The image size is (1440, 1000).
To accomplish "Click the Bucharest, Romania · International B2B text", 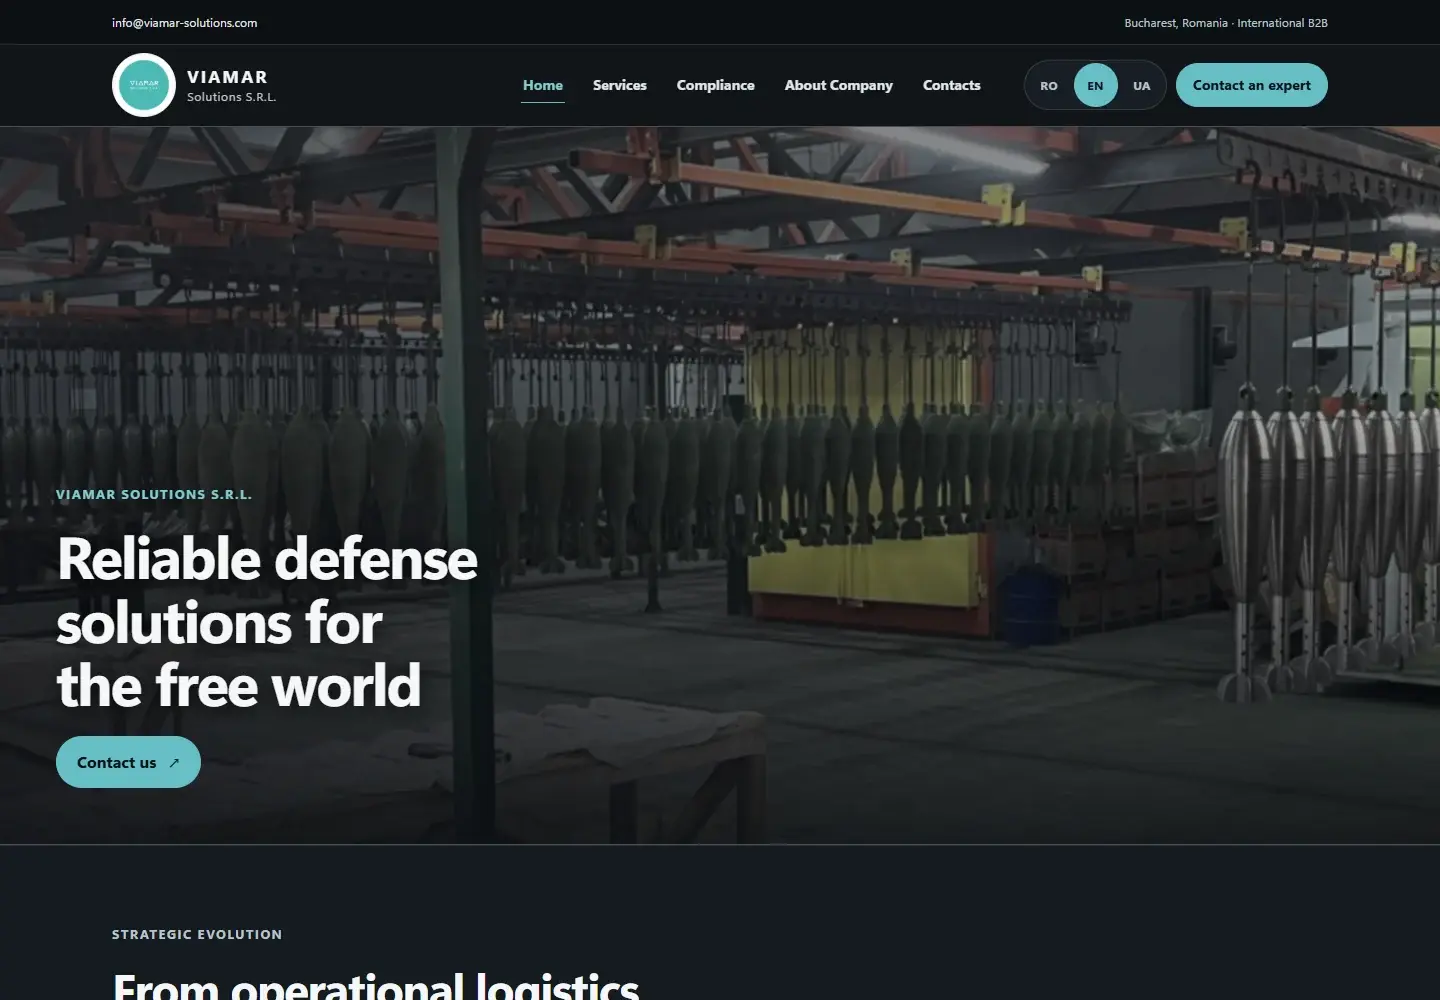I will coord(1226,23).
